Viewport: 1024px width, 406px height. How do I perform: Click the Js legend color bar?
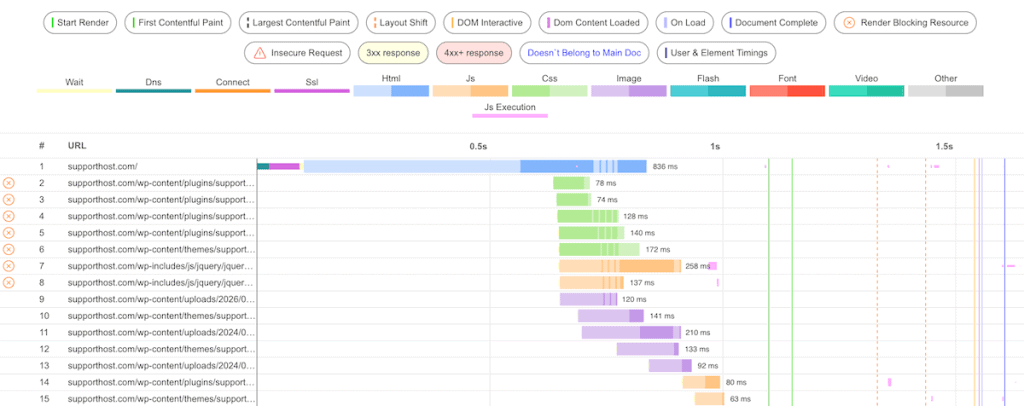[x=470, y=91]
